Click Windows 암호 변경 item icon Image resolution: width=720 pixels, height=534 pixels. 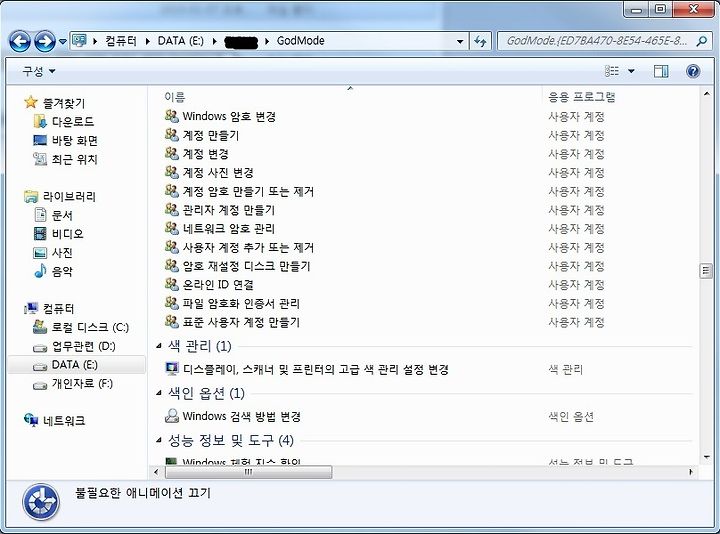click(x=172, y=116)
